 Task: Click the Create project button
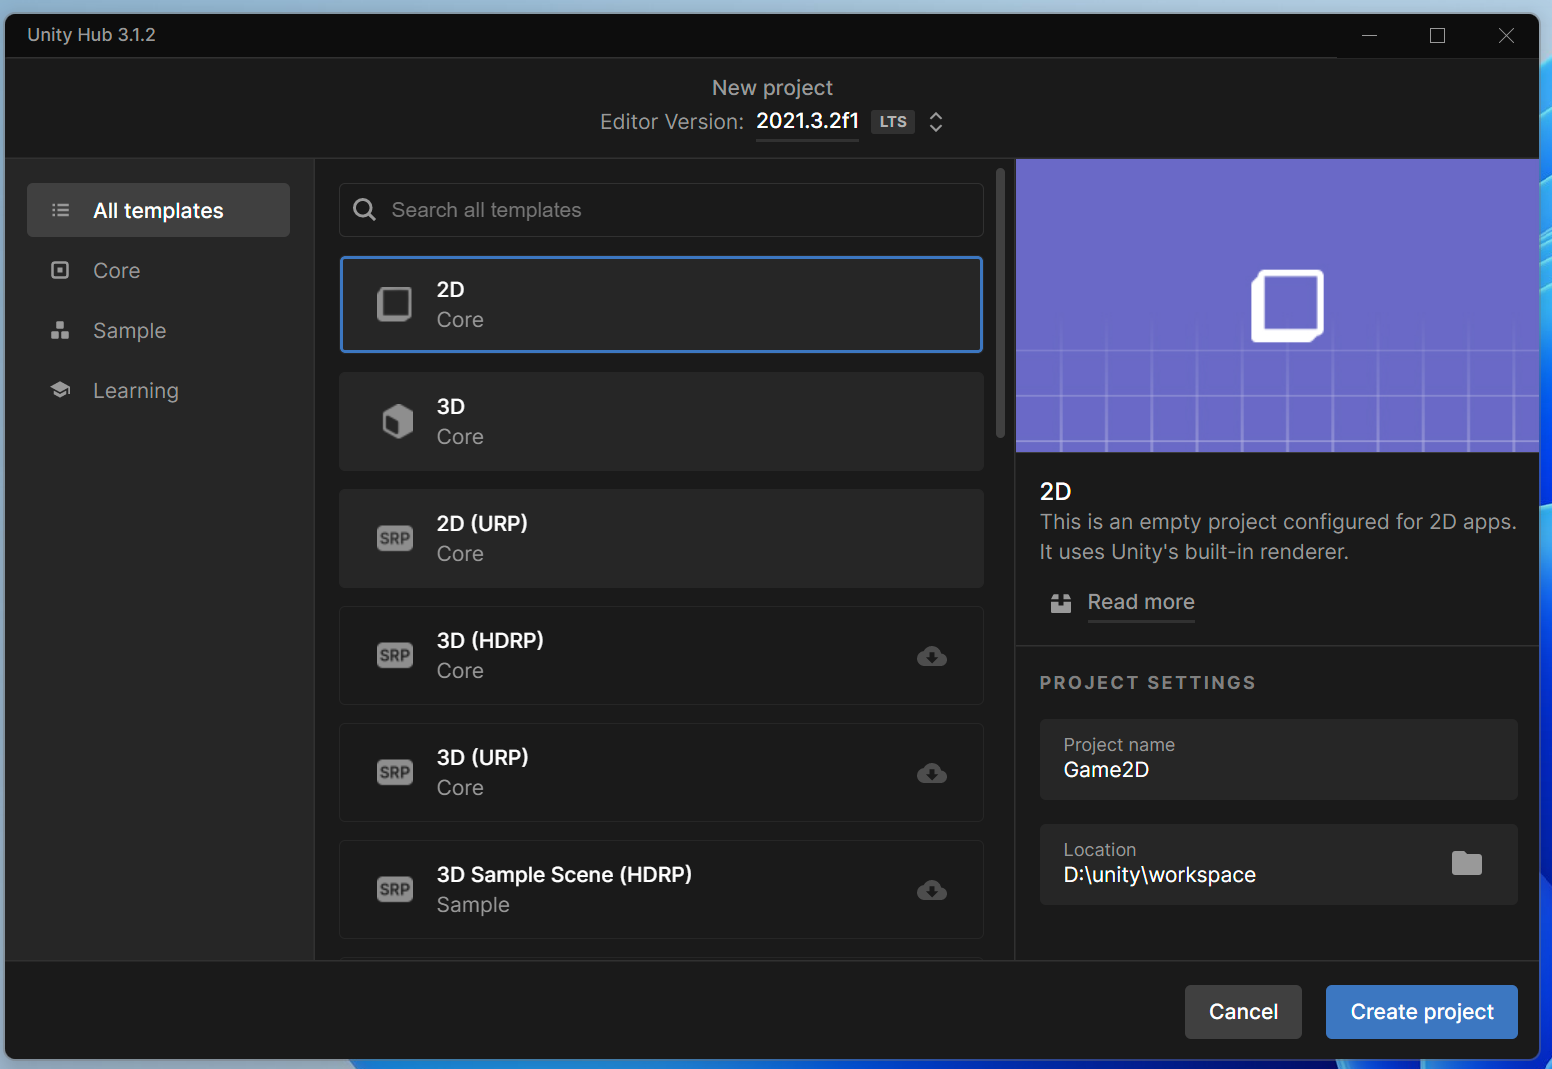pyautogui.click(x=1421, y=1012)
